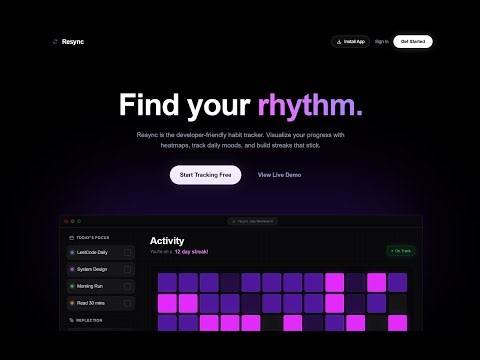The width and height of the screenshot is (480, 360).
Task: Select the first cell of the top heatmap row
Action: [x=167, y=282]
